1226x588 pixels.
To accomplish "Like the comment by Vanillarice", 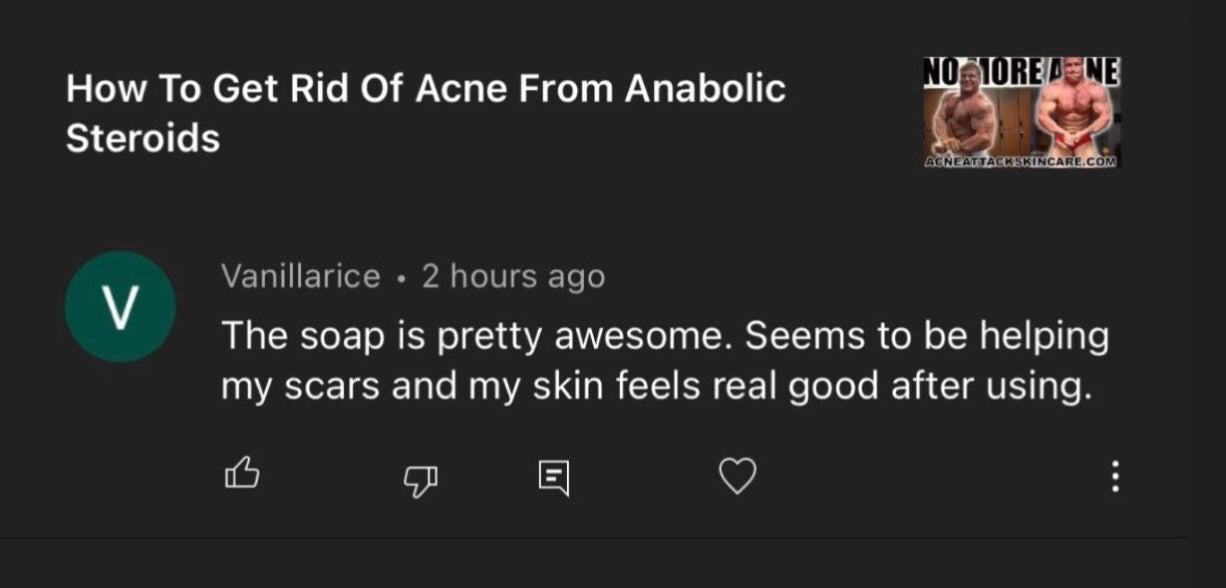I will [x=241, y=476].
